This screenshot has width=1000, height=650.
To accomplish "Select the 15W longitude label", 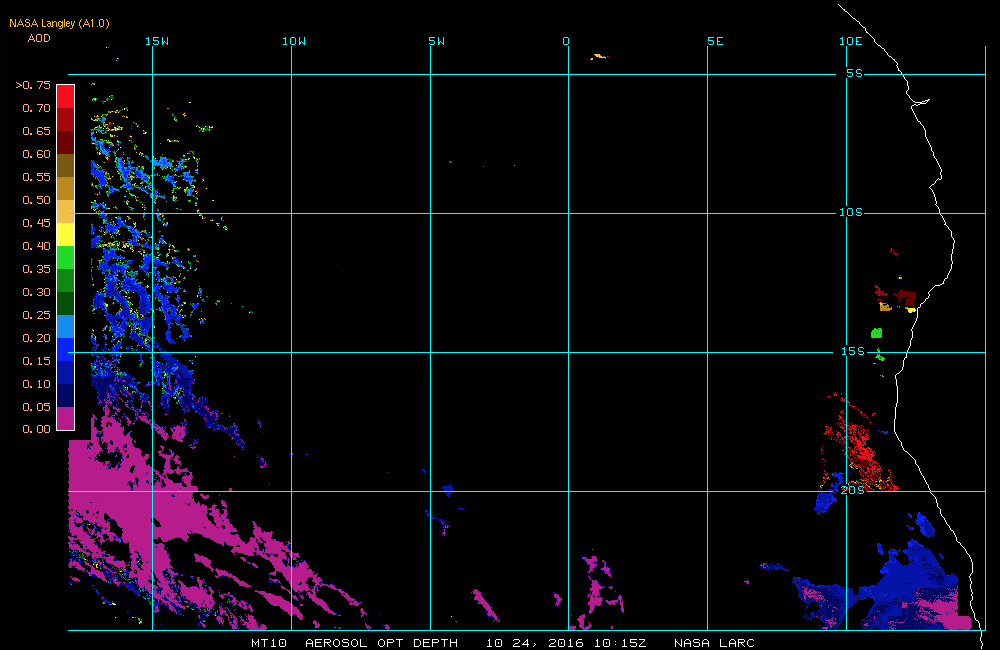I will tap(156, 41).
